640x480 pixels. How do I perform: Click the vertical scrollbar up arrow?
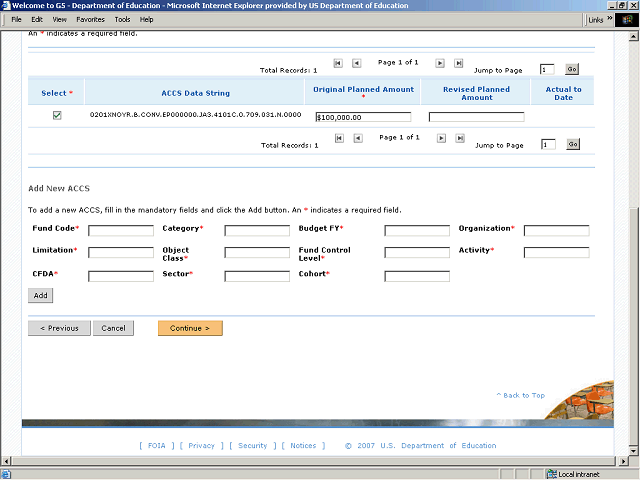pyautogui.click(x=633, y=37)
